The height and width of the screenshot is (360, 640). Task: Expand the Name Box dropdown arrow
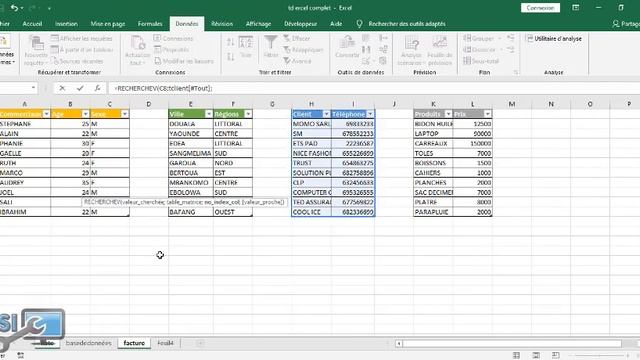(33, 88)
